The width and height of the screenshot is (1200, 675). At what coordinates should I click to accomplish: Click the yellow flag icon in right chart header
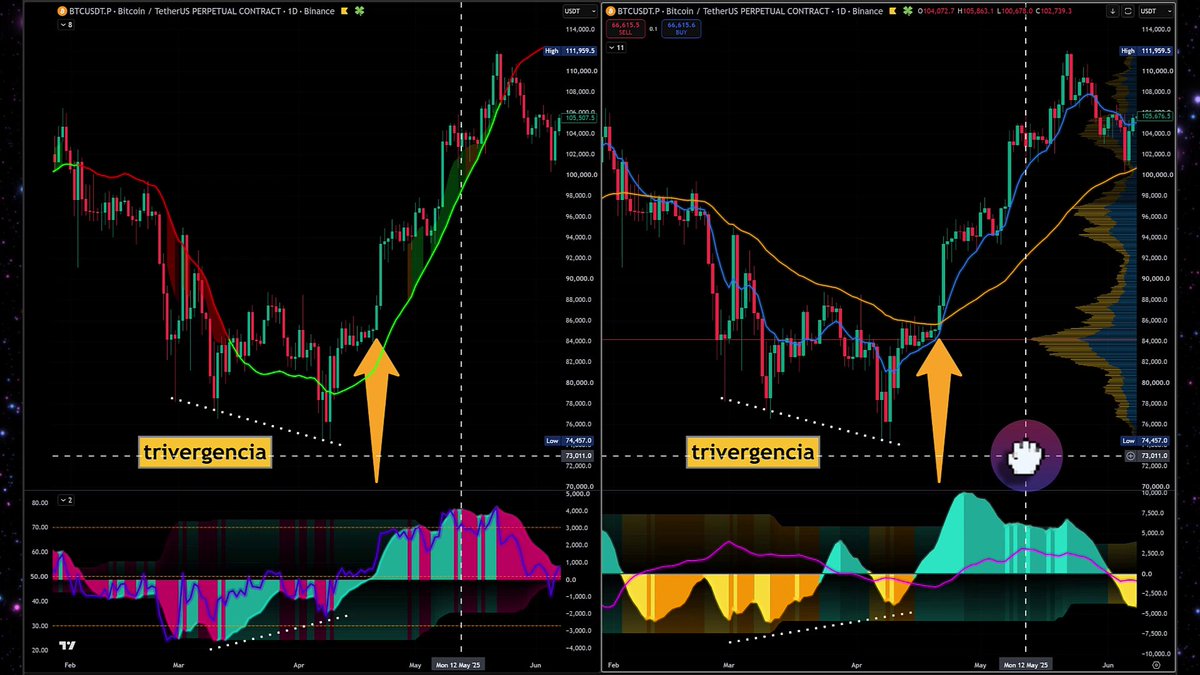(x=895, y=11)
